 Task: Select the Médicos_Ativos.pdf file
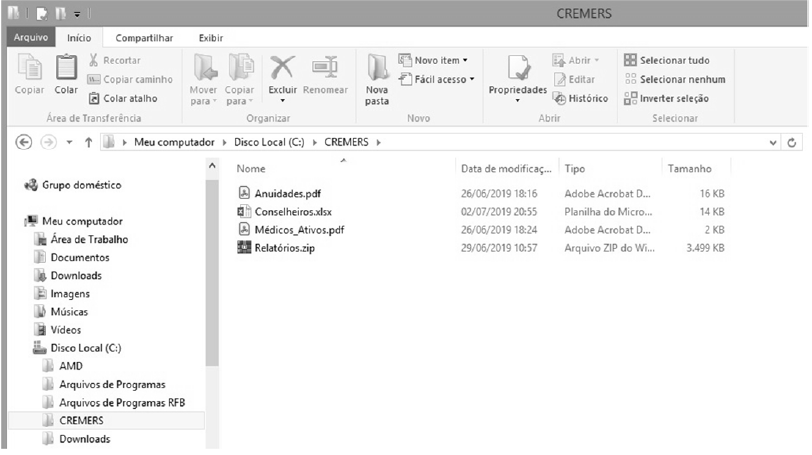pos(291,230)
